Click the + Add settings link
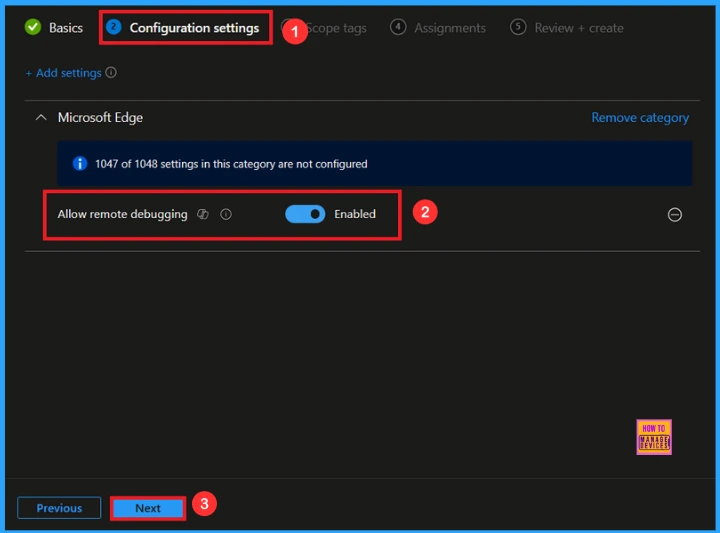Image resolution: width=720 pixels, height=533 pixels. click(63, 73)
